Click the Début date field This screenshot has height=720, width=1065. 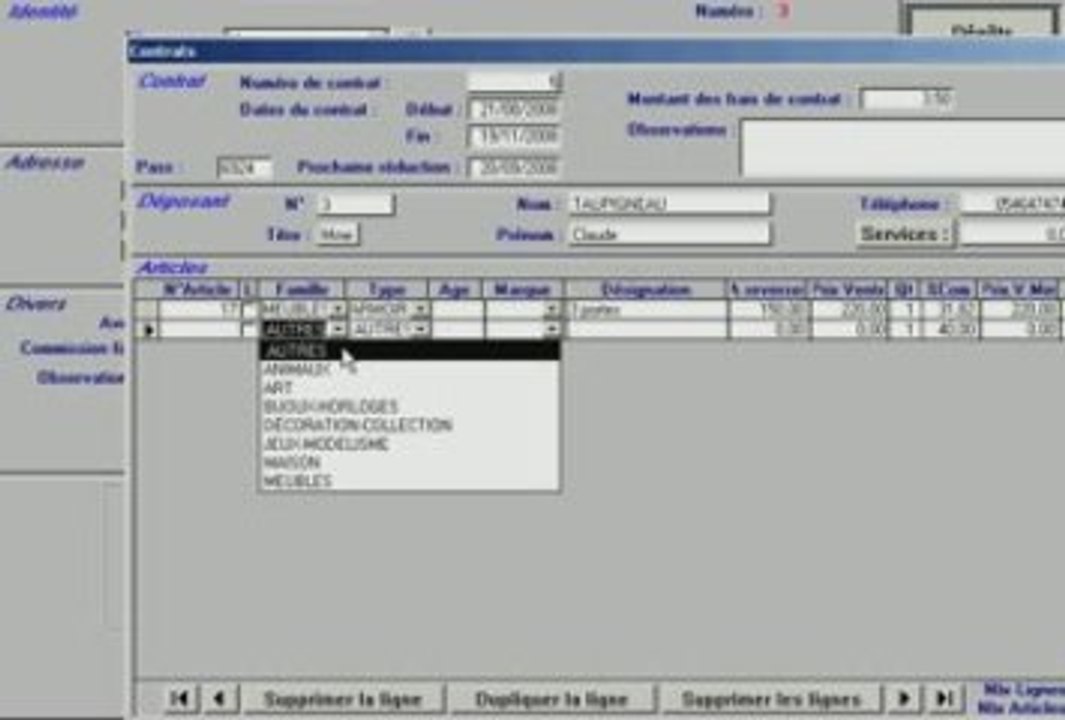pyautogui.click(x=513, y=109)
